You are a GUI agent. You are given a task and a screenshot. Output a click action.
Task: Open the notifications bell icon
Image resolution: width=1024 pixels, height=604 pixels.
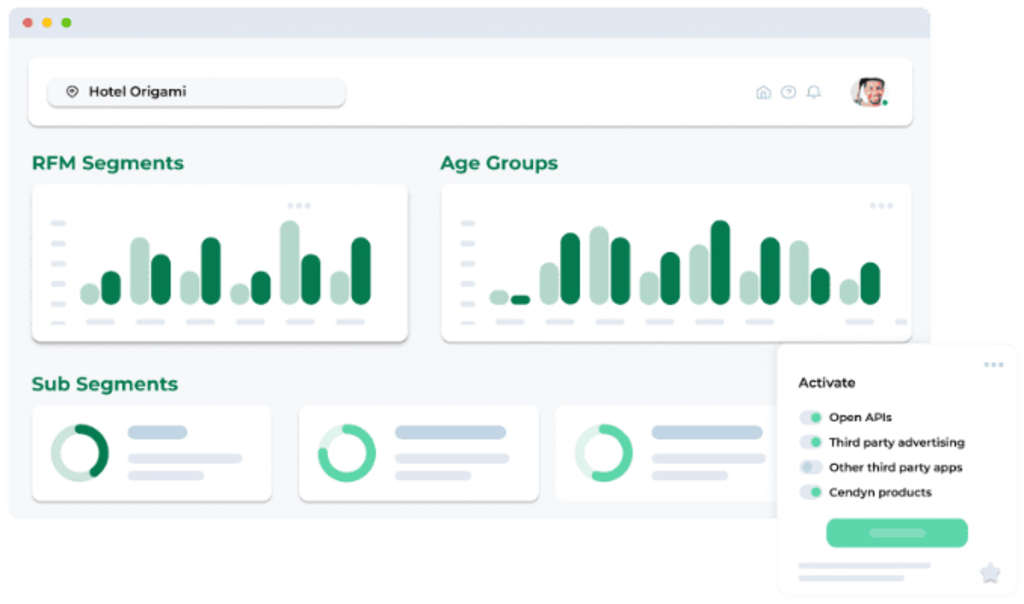[x=814, y=92]
